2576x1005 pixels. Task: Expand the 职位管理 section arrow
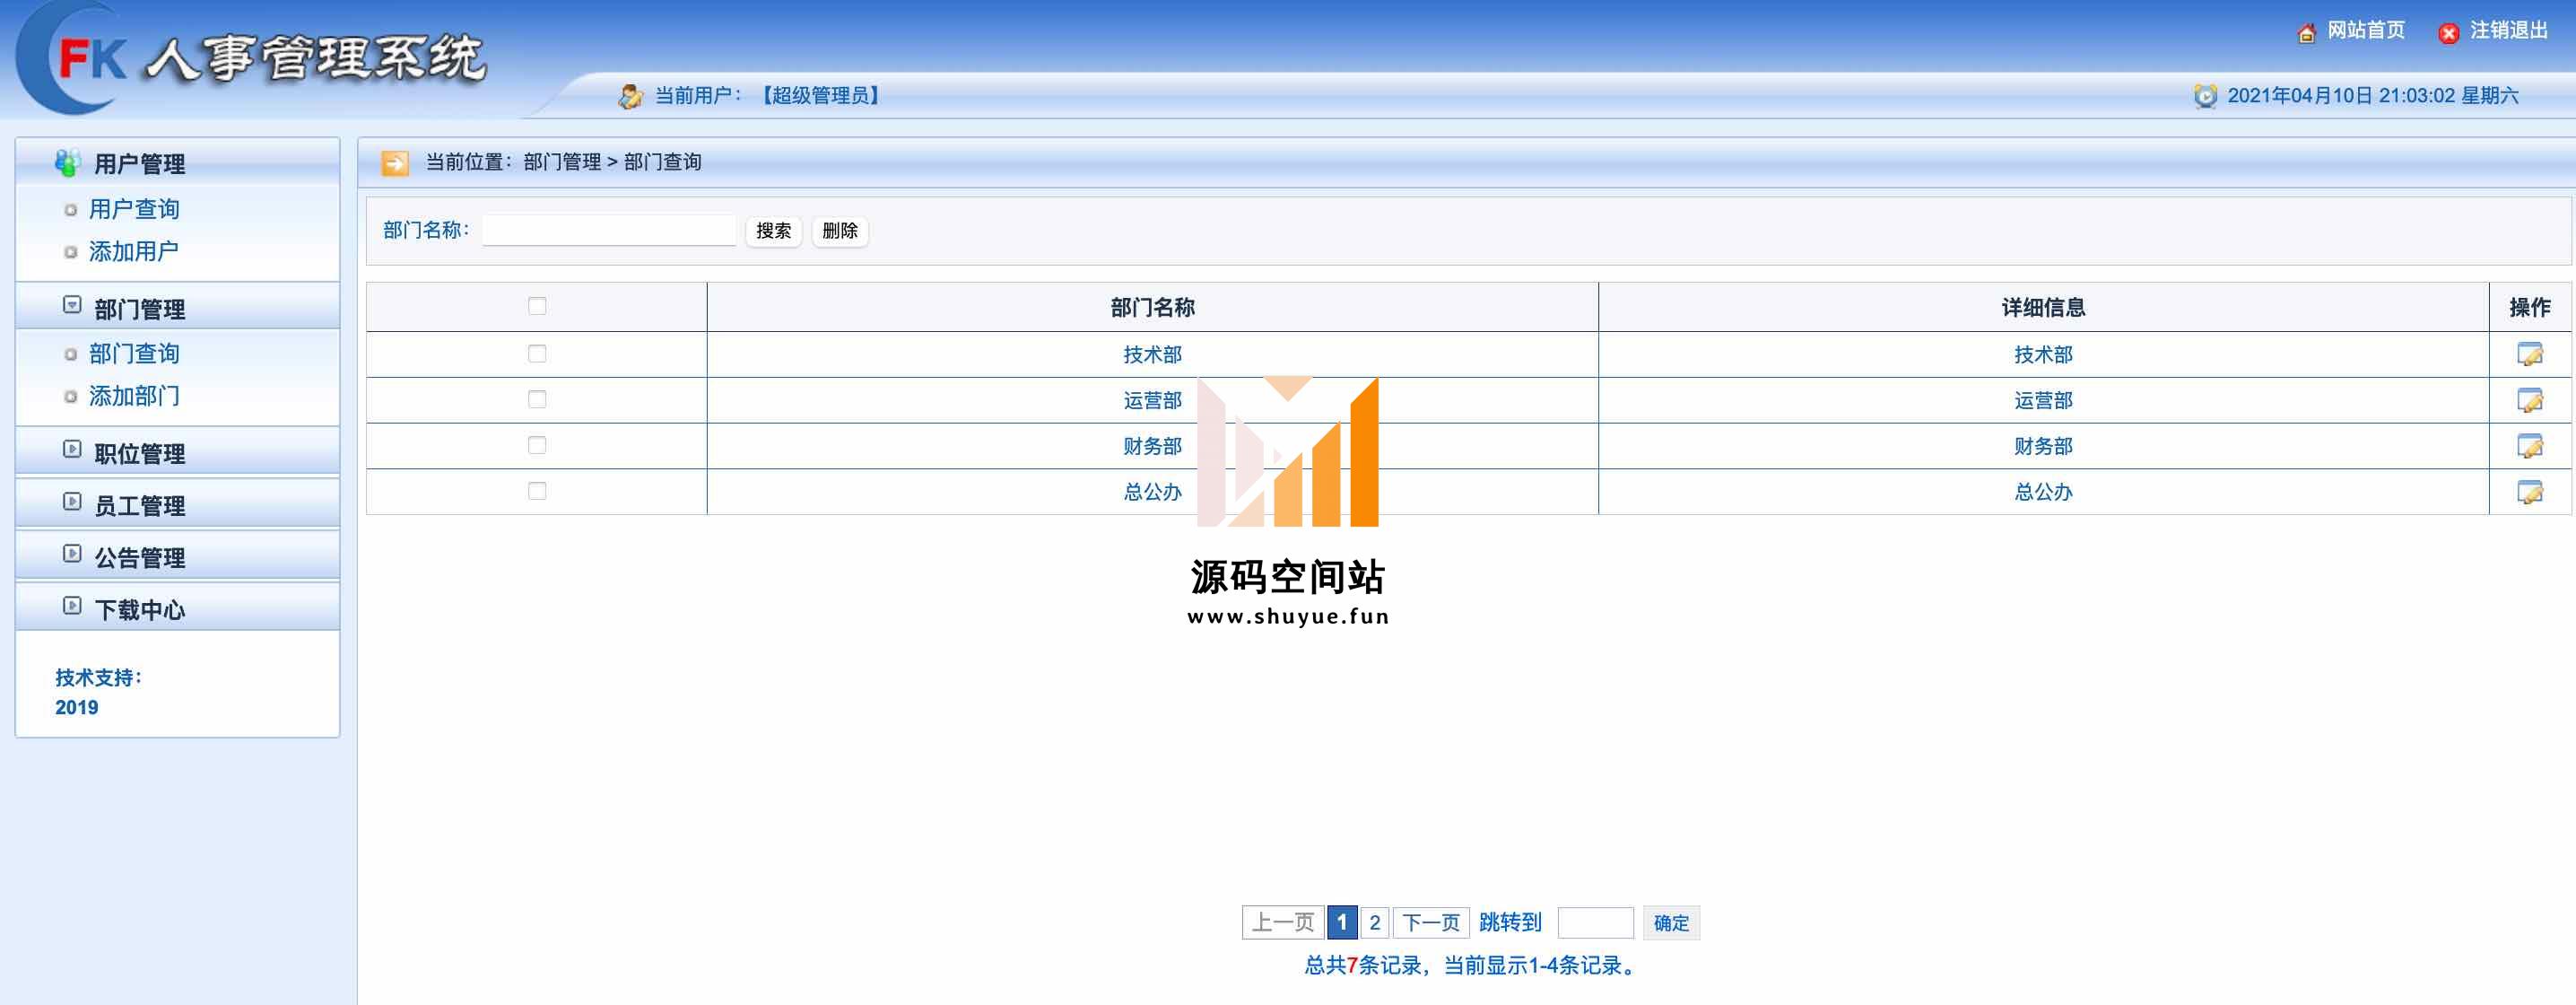pyautogui.click(x=72, y=449)
